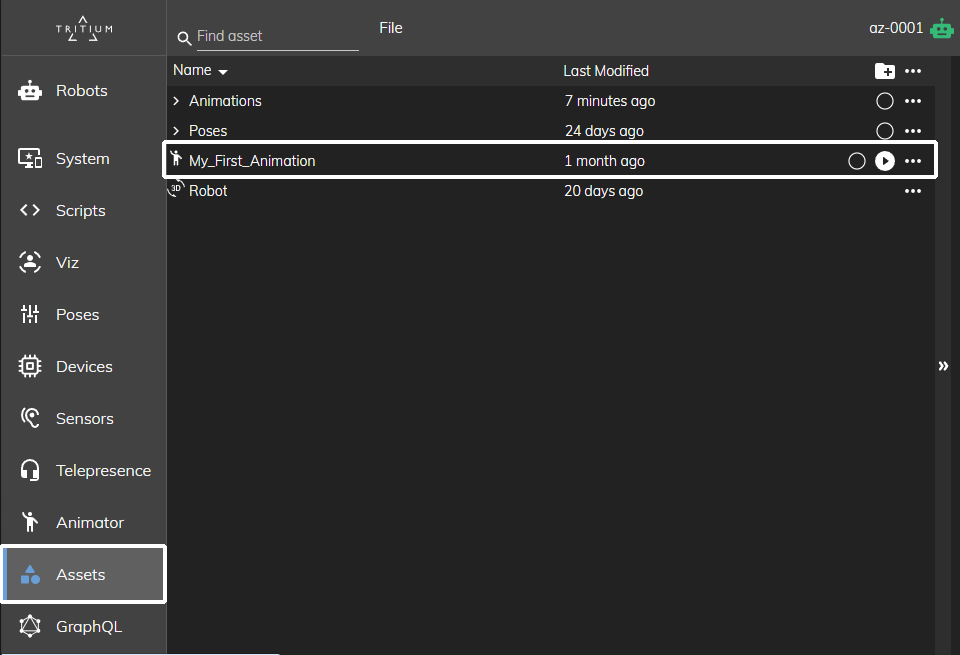
Task: Open Sensors ear icon
Action: (30, 419)
